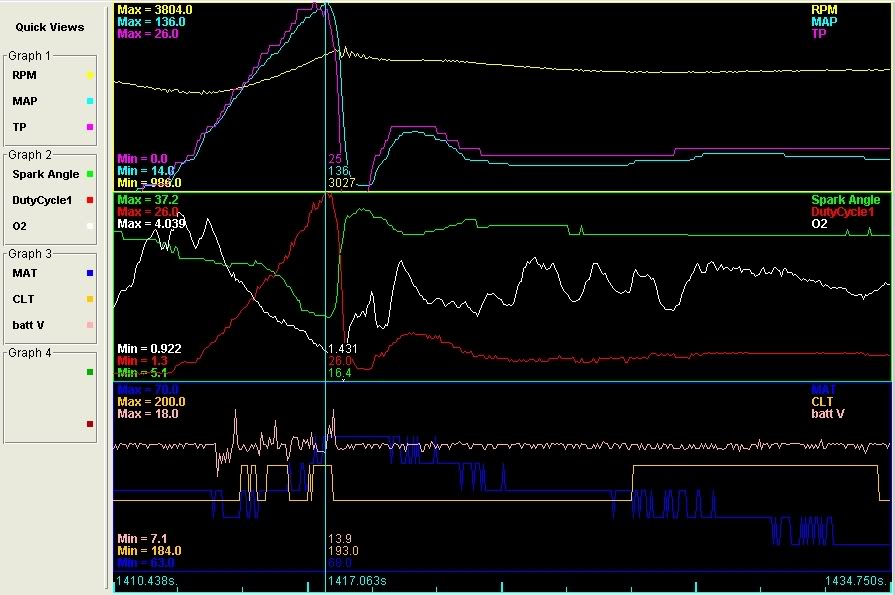
Task: Click the cyan MAP color swatch
Action: (x=90, y=101)
